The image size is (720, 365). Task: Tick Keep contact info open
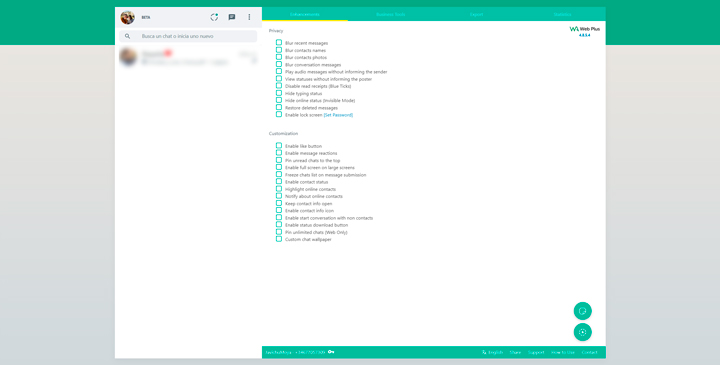(x=279, y=203)
